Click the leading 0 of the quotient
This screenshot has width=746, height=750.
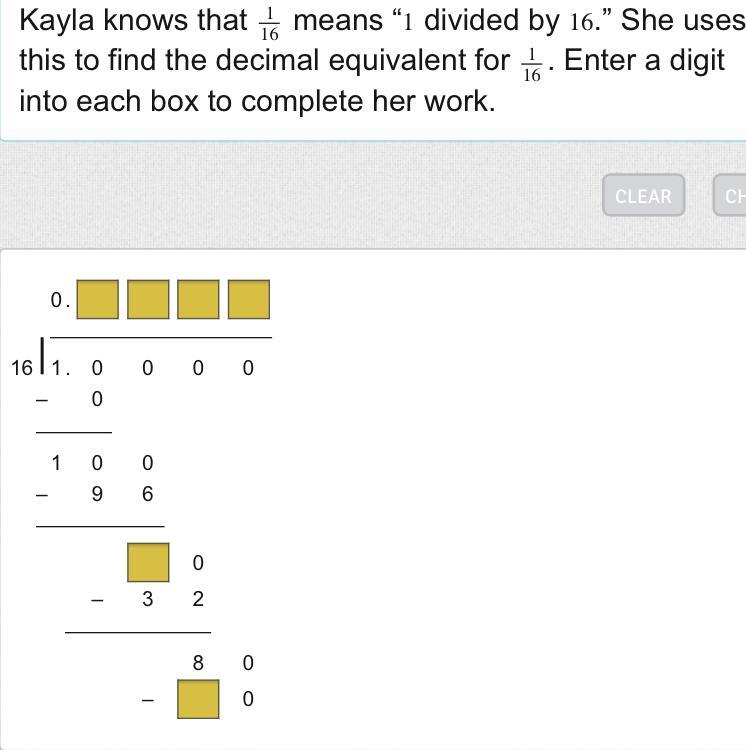coord(56,300)
